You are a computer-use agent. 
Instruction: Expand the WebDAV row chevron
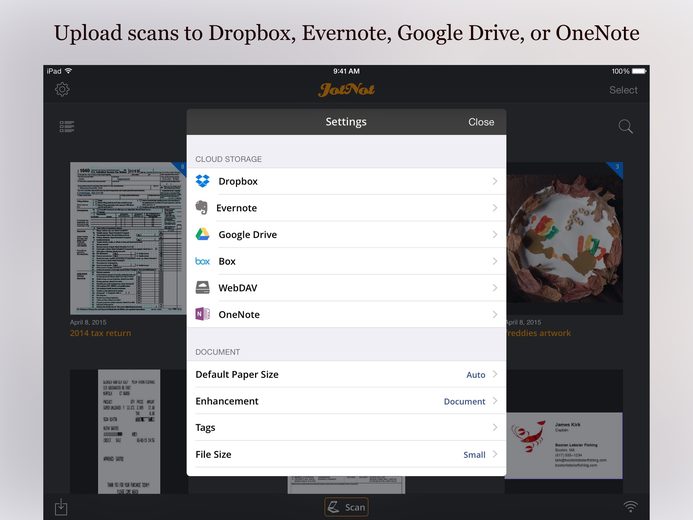coord(495,288)
